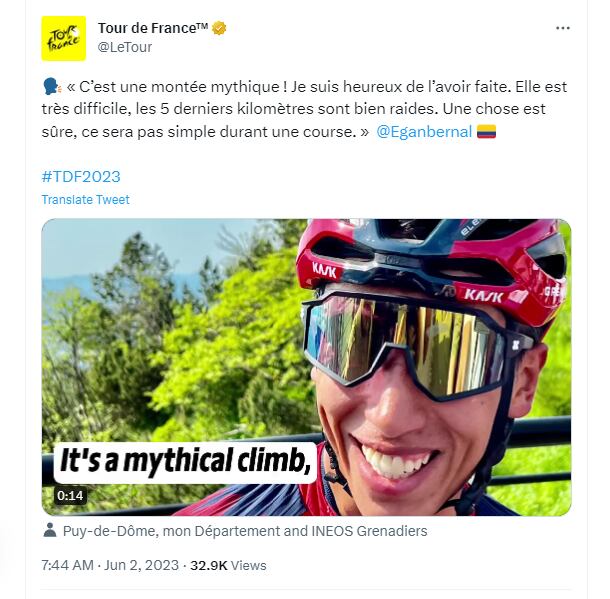Open the #TDF2023 hashtag
This screenshot has height=599, width=610.
pyautogui.click(x=81, y=176)
